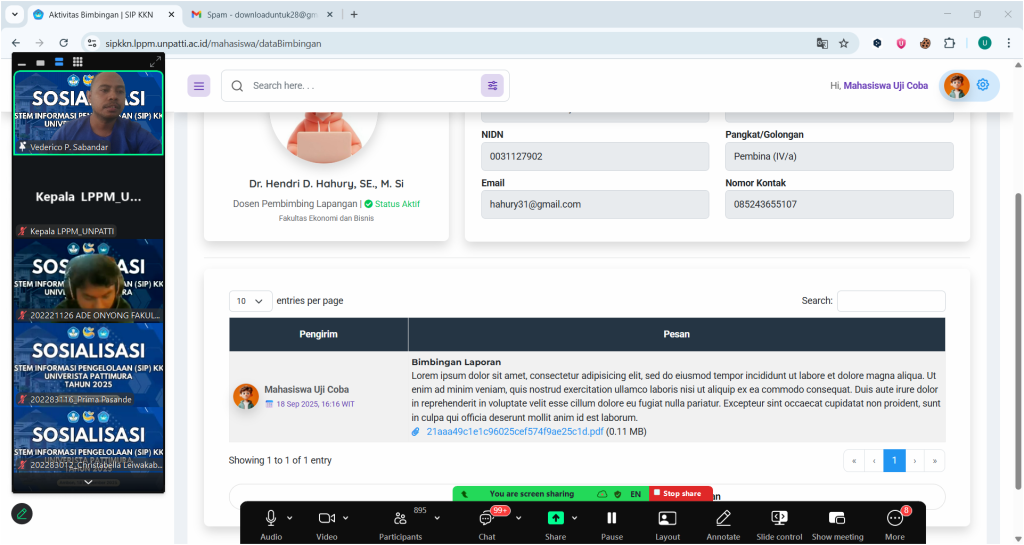Open the attached 21aaa49c1e1c96025cef574f9ae25c1d.pdf file
Screen dimensions: 1024x545
514,432
